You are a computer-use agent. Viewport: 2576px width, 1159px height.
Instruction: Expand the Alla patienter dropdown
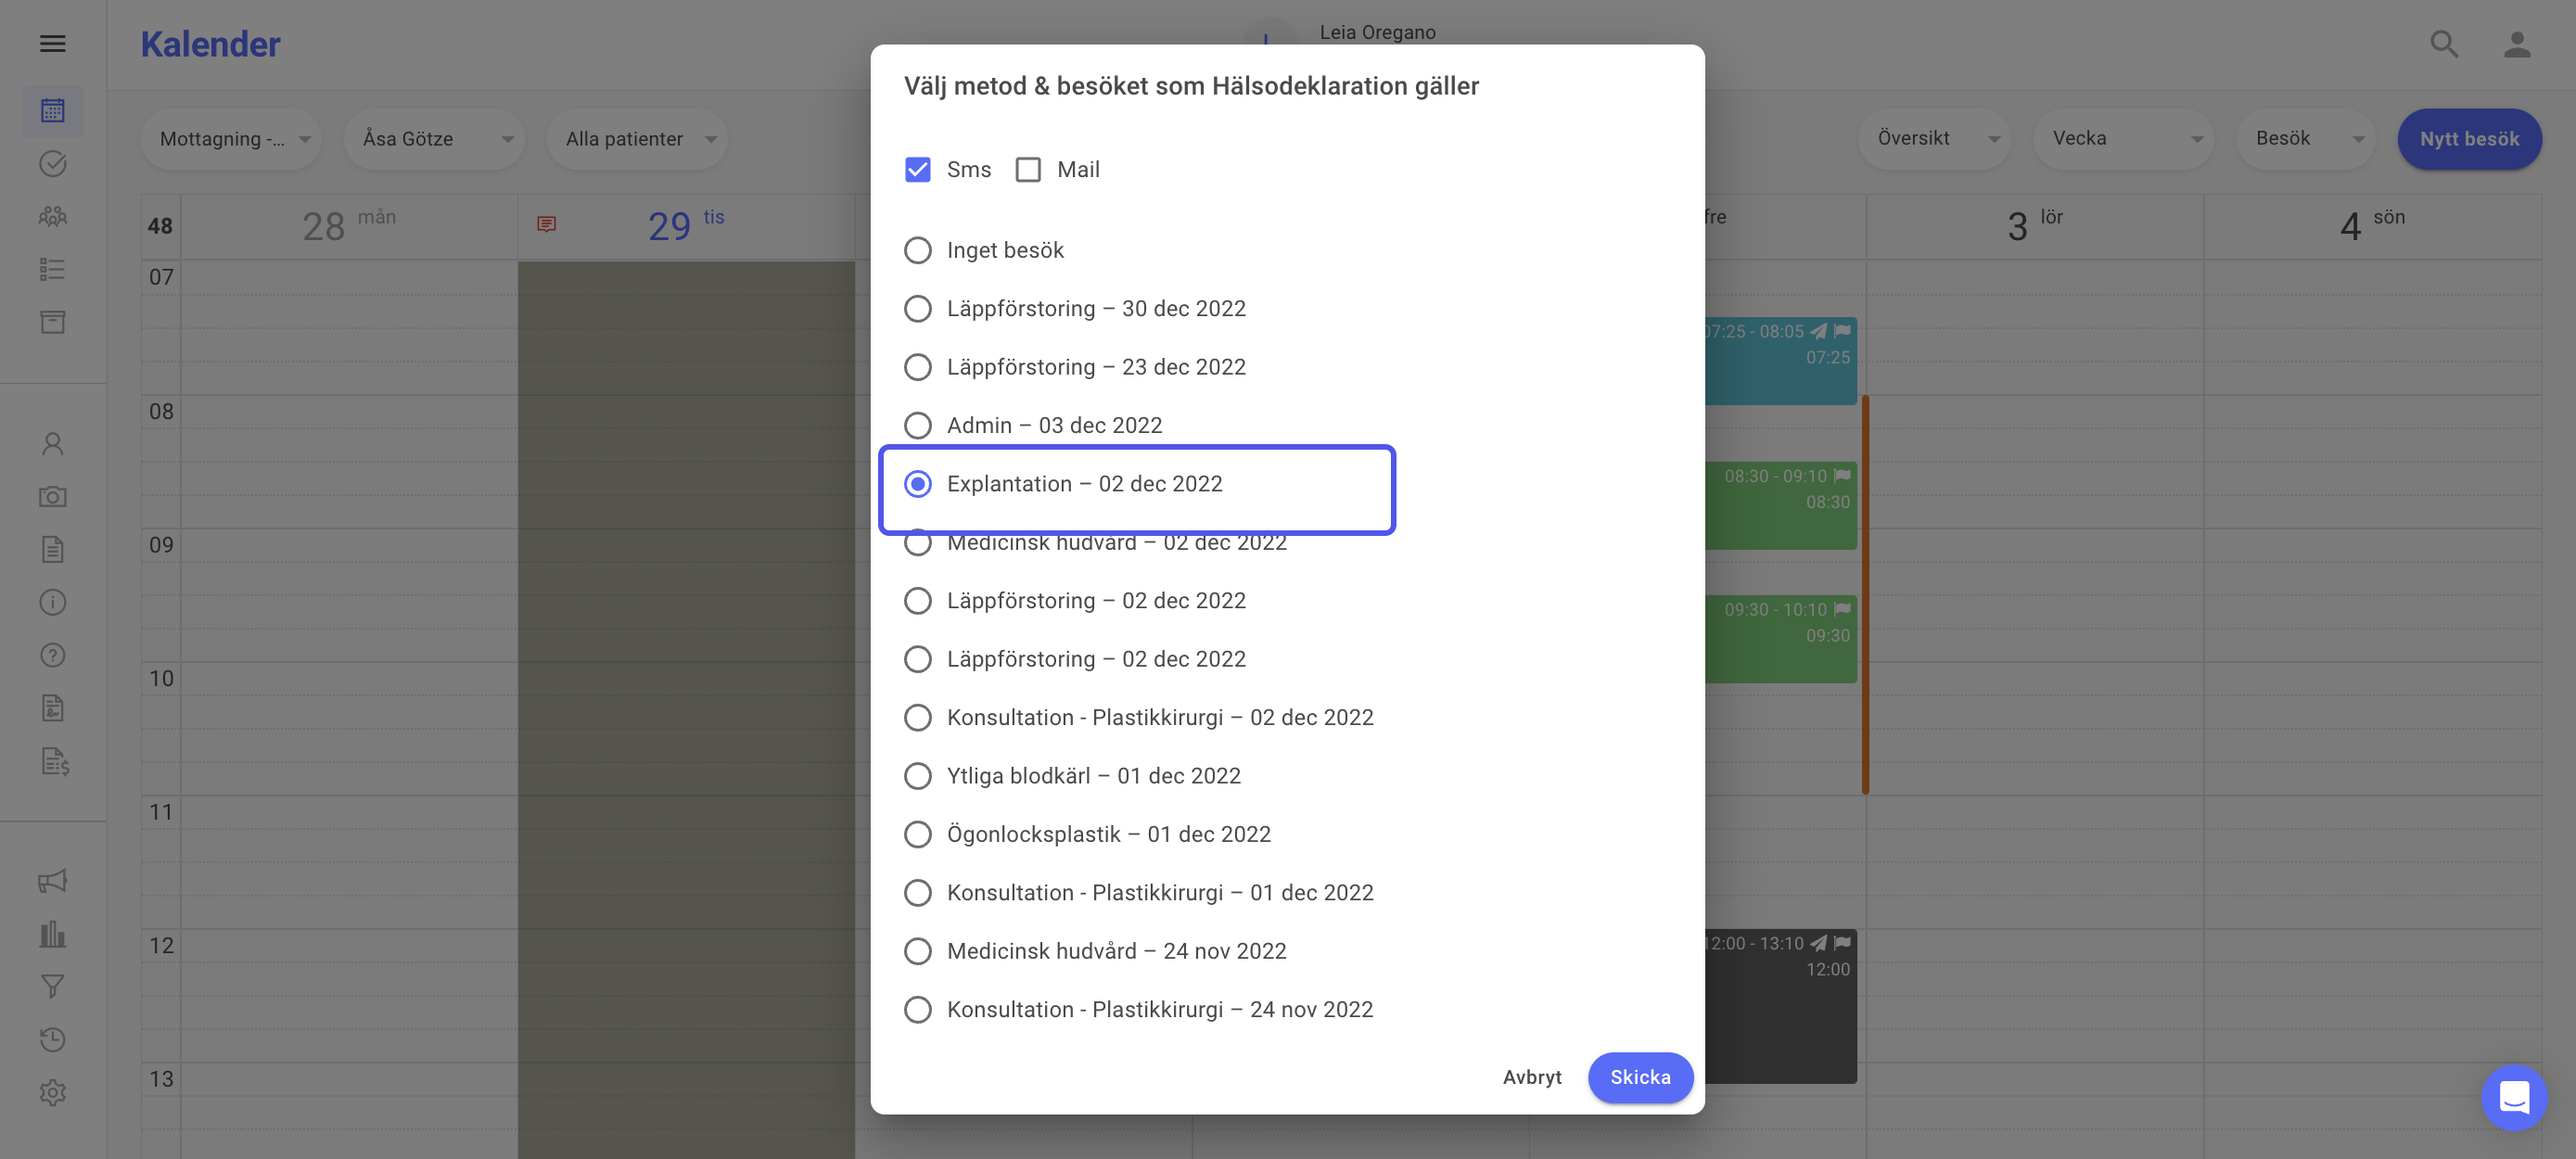coord(637,139)
